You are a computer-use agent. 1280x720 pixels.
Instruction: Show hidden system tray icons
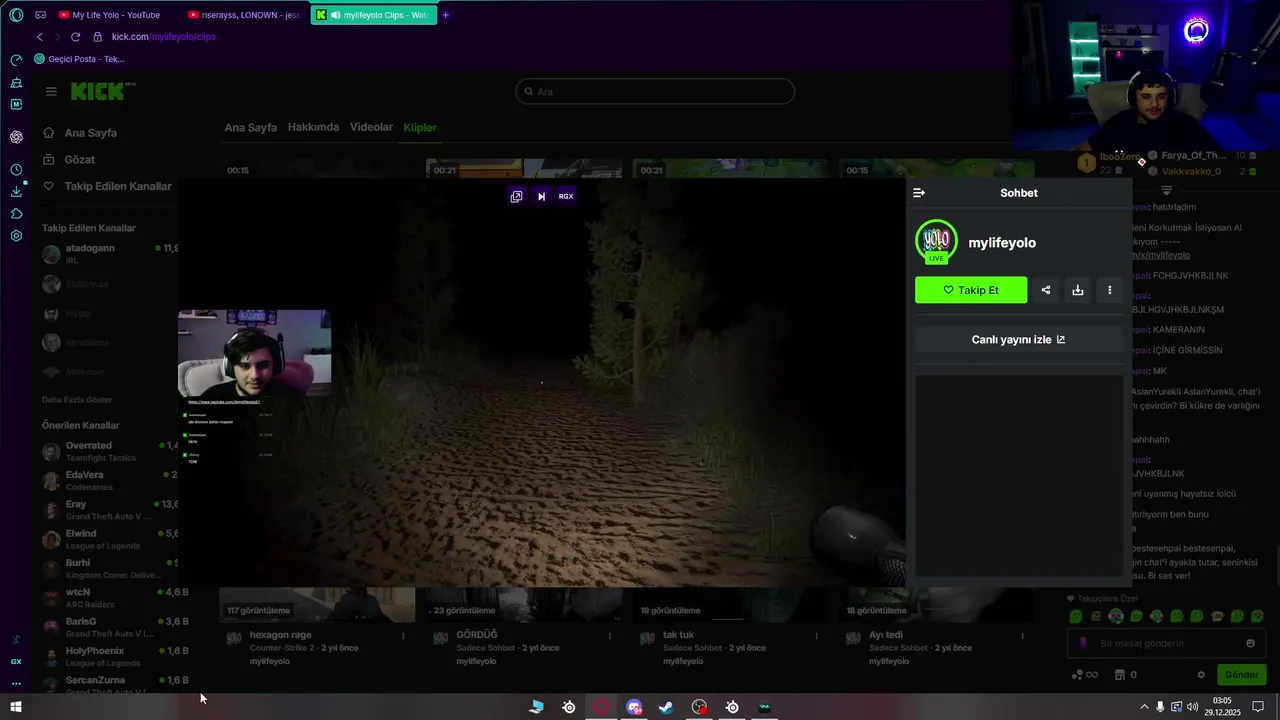click(1144, 707)
